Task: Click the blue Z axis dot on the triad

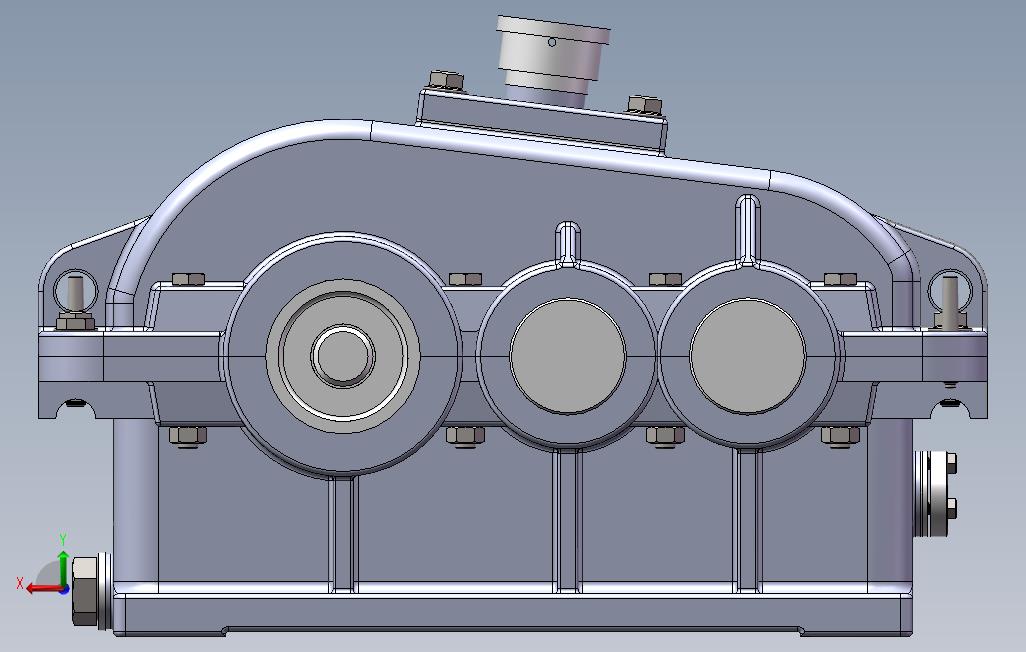Action: pyautogui.click(x=64, y=590)
